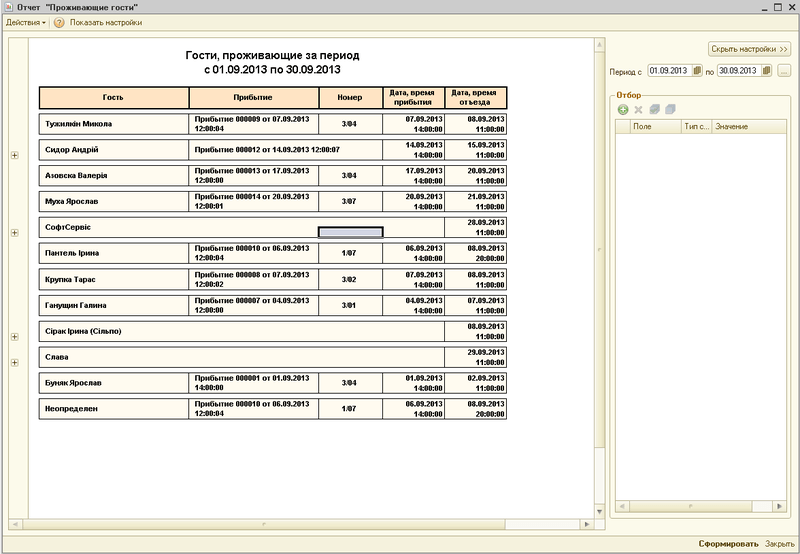This screenshot has height=554, width=800.
Task: Click the Закрыть button
Action: pyautogui.click(x=780, y=544)
